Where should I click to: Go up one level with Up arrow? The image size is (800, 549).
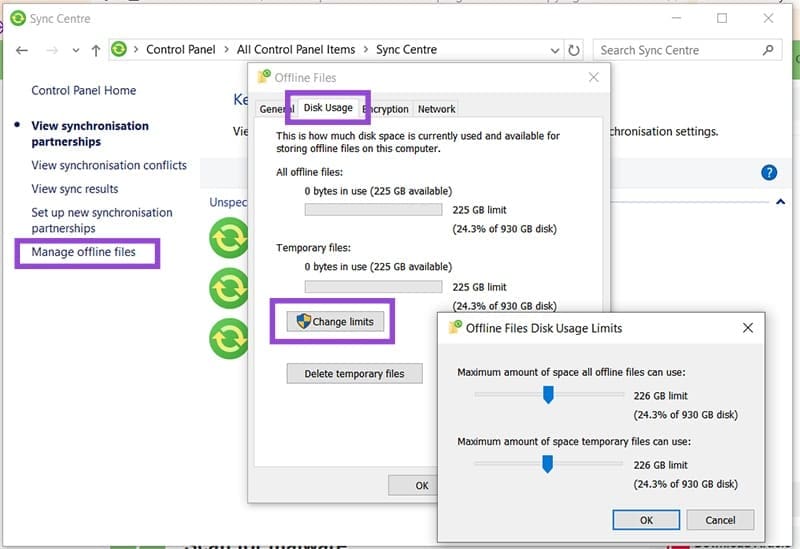[96, 50]
